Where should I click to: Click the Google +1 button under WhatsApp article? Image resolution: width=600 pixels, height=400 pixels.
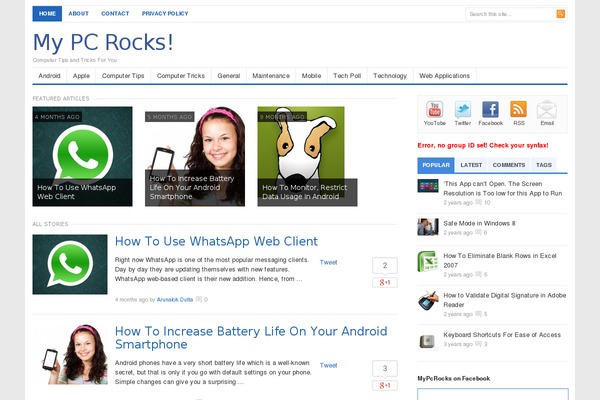pyautogui.click(x=385, y=282)
